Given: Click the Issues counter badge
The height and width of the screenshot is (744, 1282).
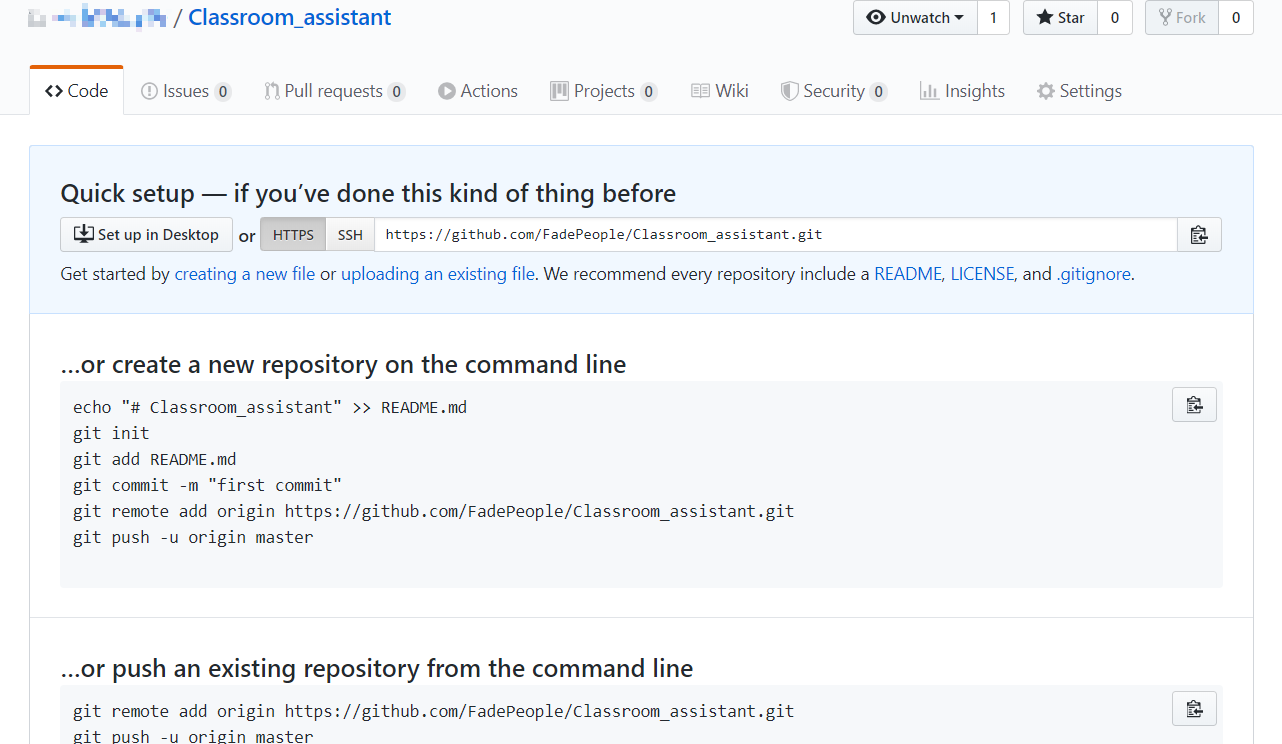Looking at the screenshot, I should pos(223,92).
